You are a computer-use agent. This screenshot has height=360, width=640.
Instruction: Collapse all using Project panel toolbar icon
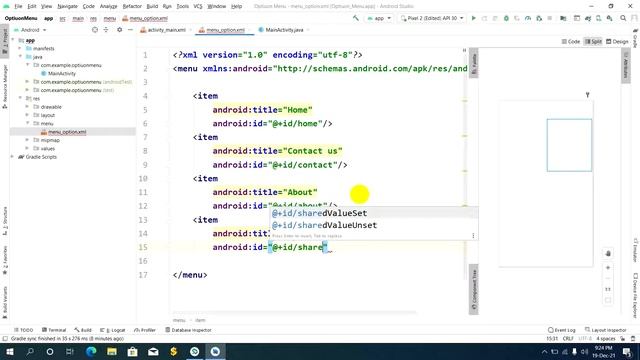pyautogui.click(x=106, y=30)
